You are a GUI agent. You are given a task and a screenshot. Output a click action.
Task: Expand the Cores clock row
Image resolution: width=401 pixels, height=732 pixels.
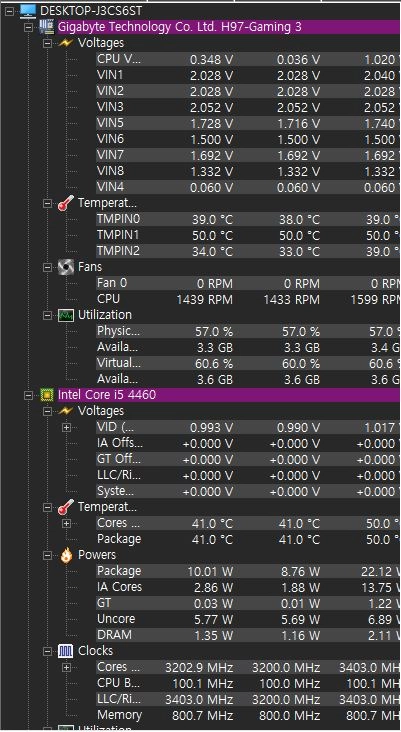tap(67, 667)
